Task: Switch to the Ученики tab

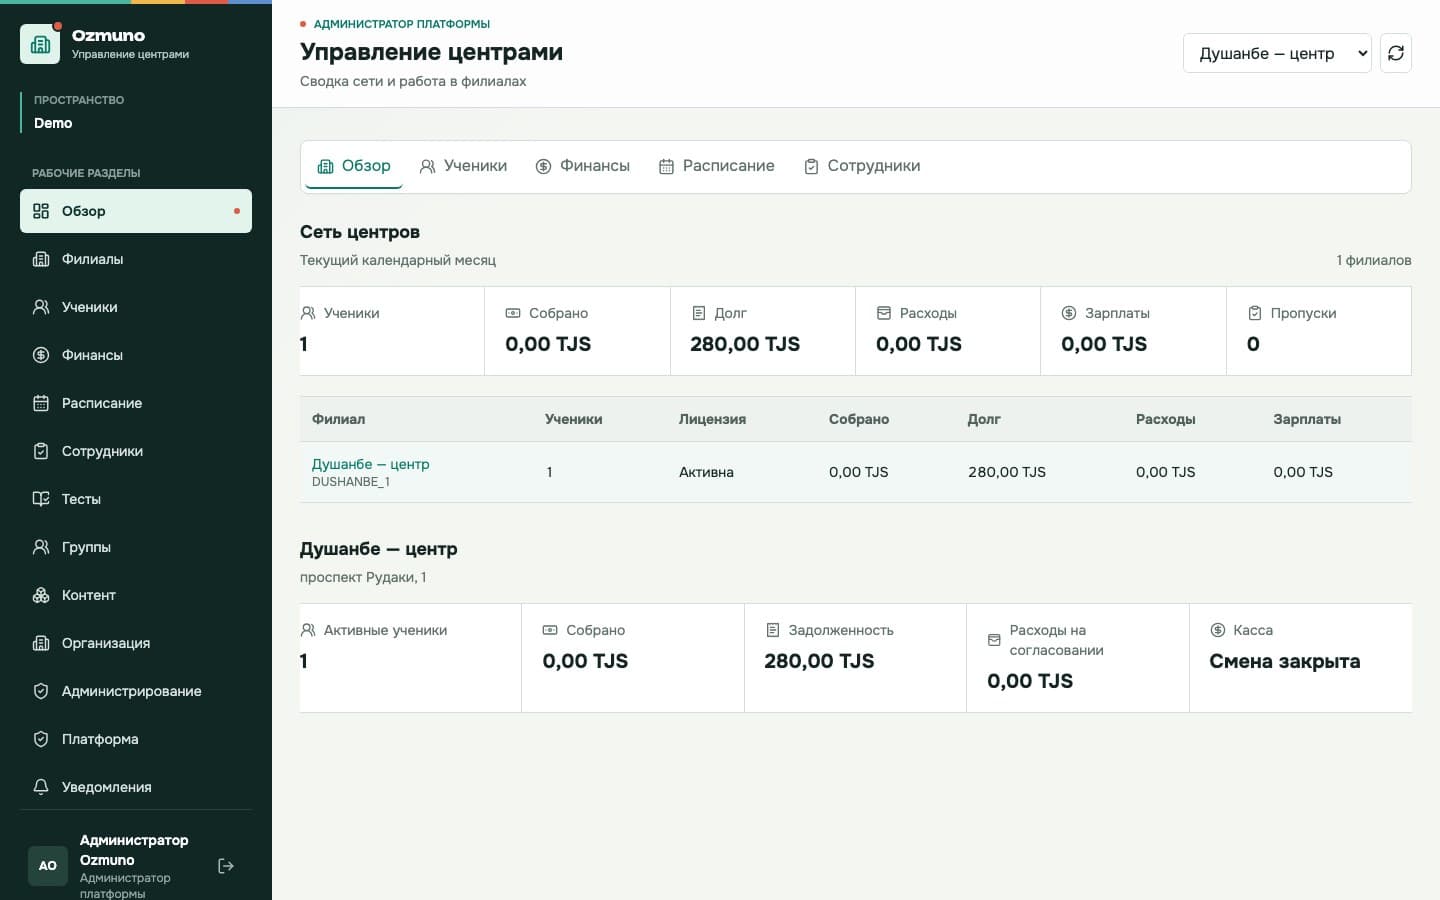Action: (463, 166)
